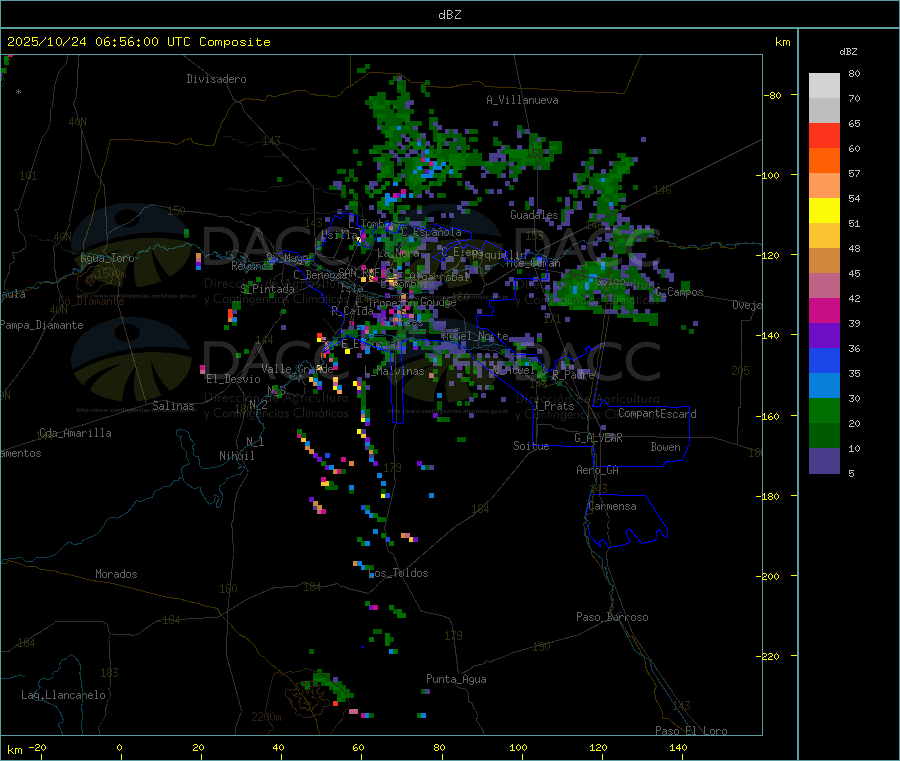Click the Valle_Grande map label

297,369
